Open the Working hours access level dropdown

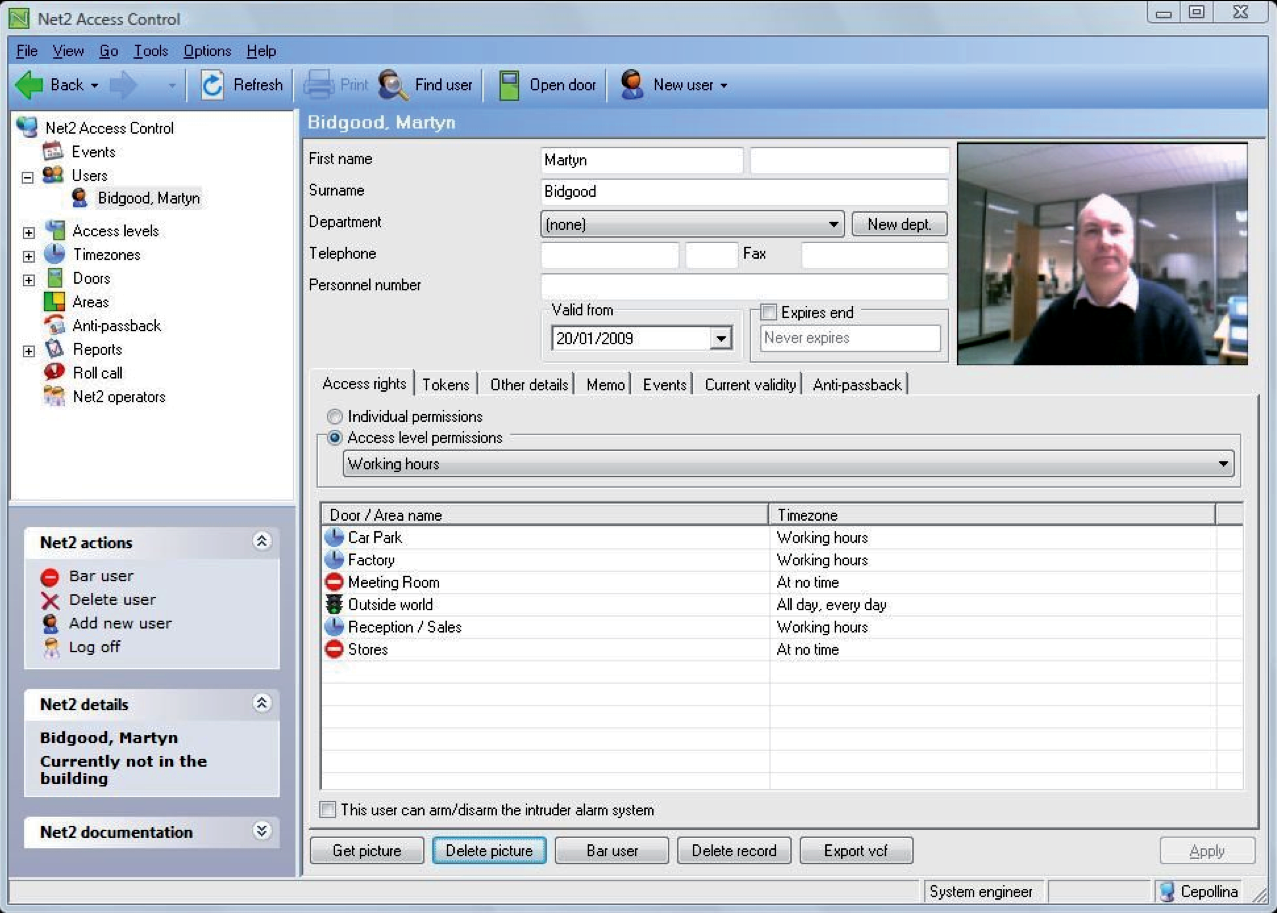pyautogui.click(x=1222, y=463)
